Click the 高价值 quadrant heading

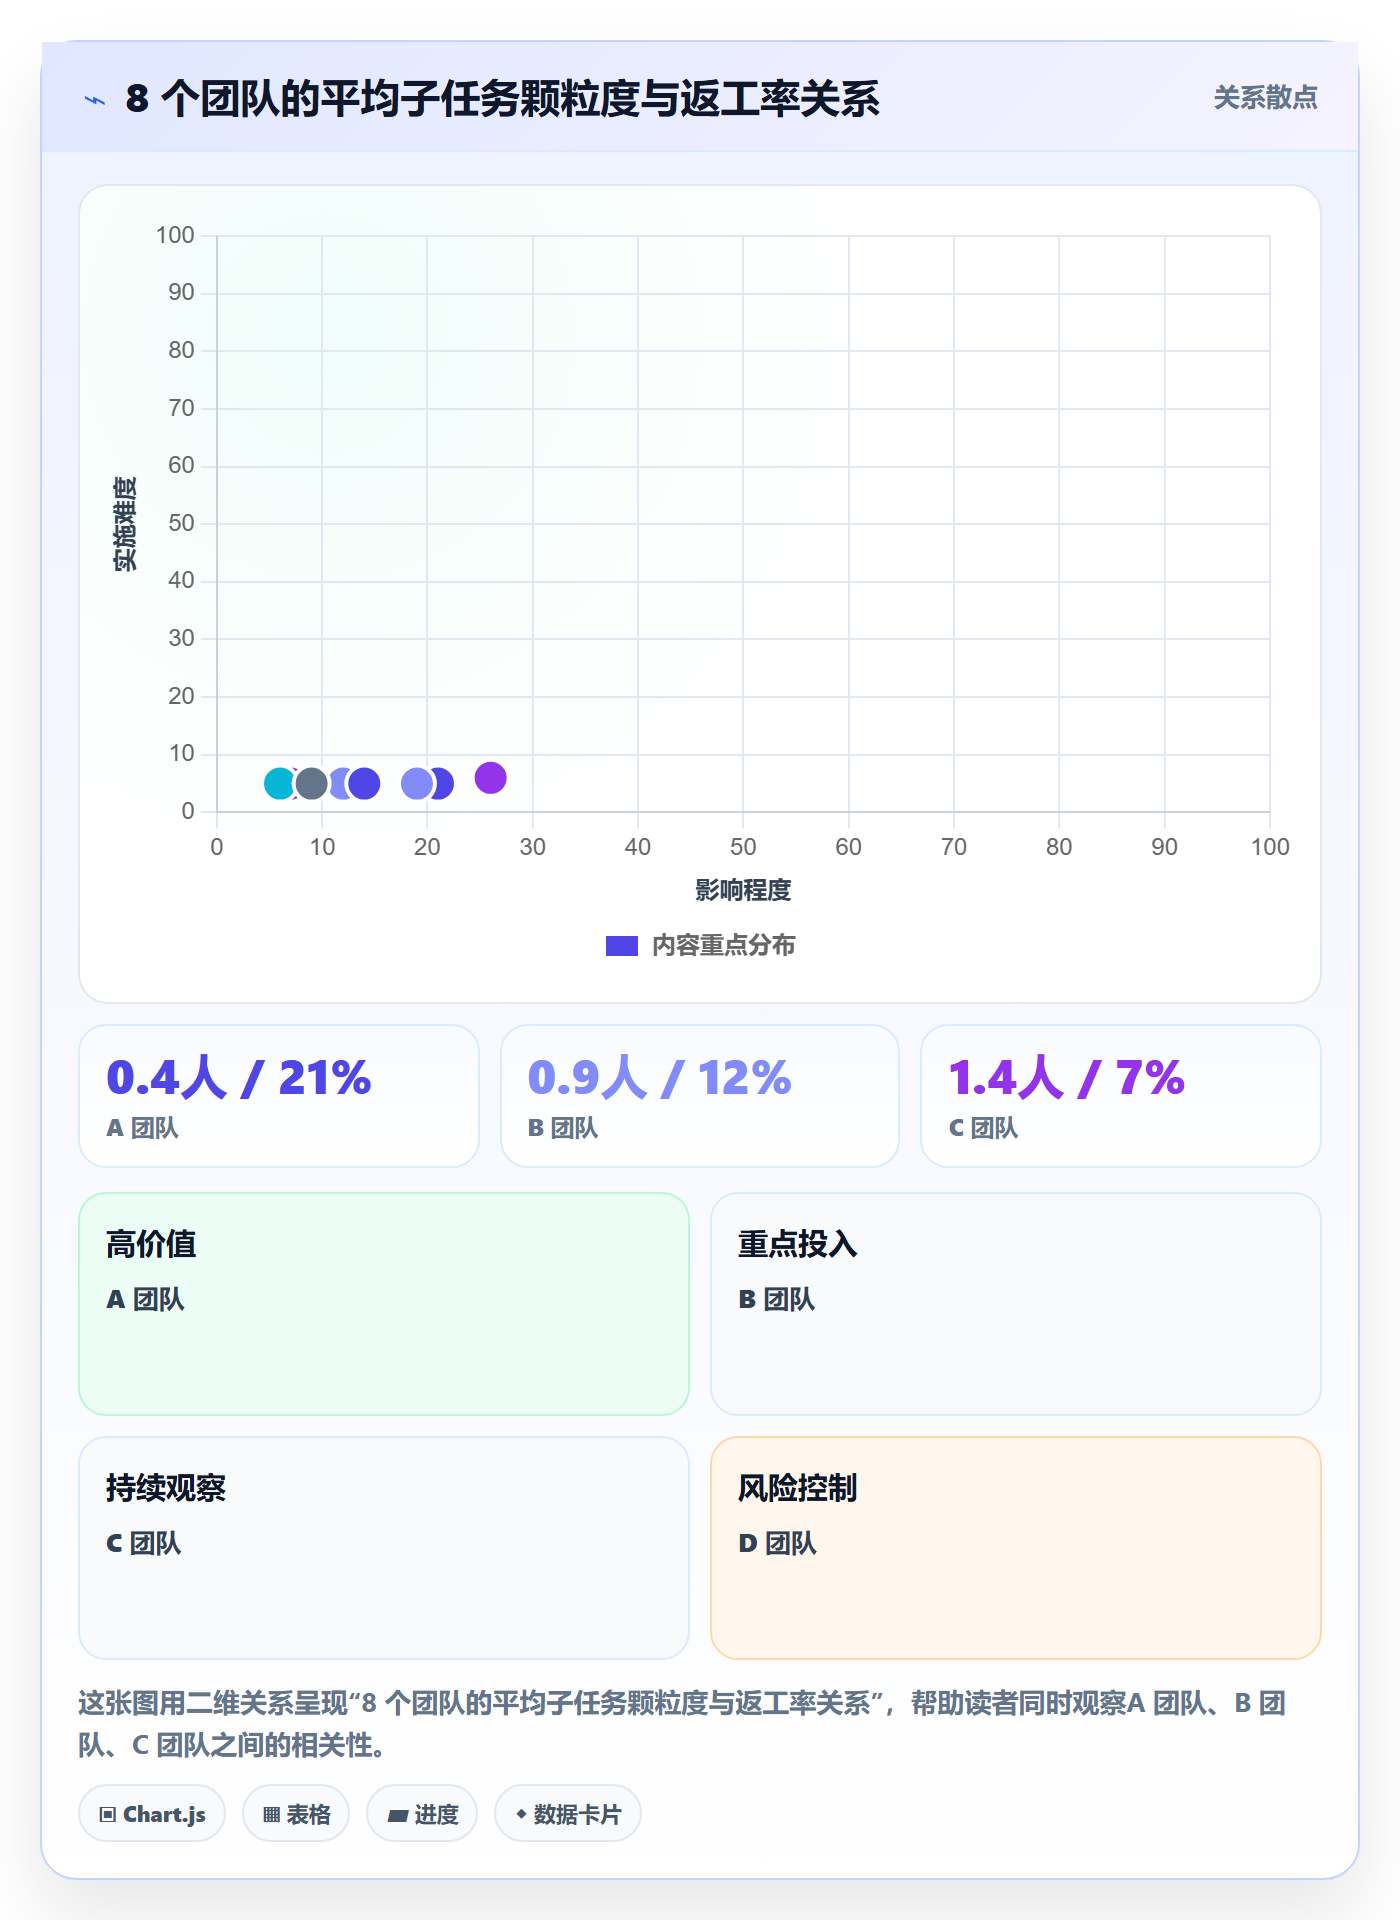pyautogui.click(x=151, y=1244)
